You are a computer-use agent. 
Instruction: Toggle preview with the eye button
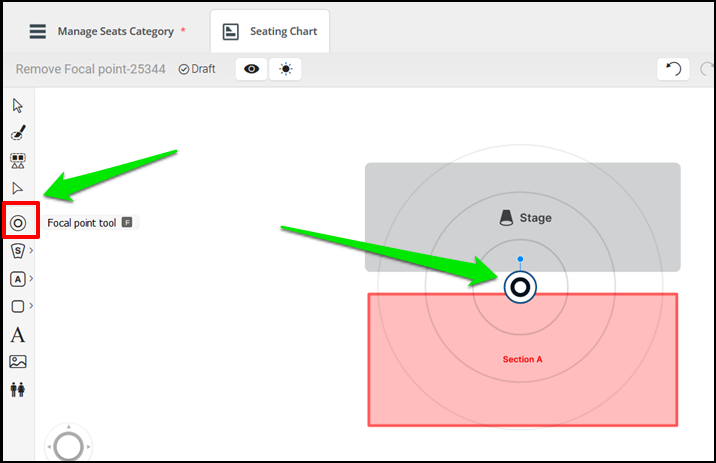pyautogui.click(x=251, y=69)
